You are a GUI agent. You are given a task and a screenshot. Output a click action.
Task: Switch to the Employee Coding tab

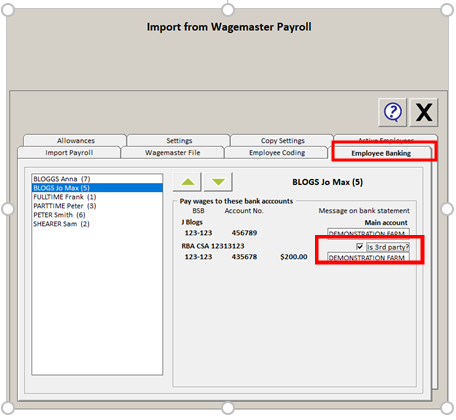click(x=277, y=153)
